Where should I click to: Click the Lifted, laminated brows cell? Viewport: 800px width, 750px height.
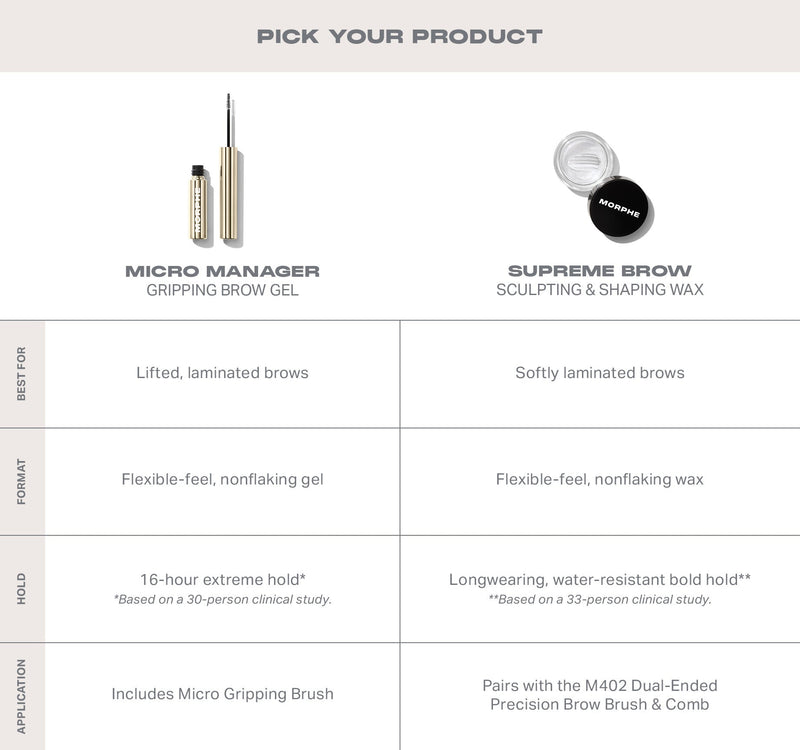[x=222, y=373]
